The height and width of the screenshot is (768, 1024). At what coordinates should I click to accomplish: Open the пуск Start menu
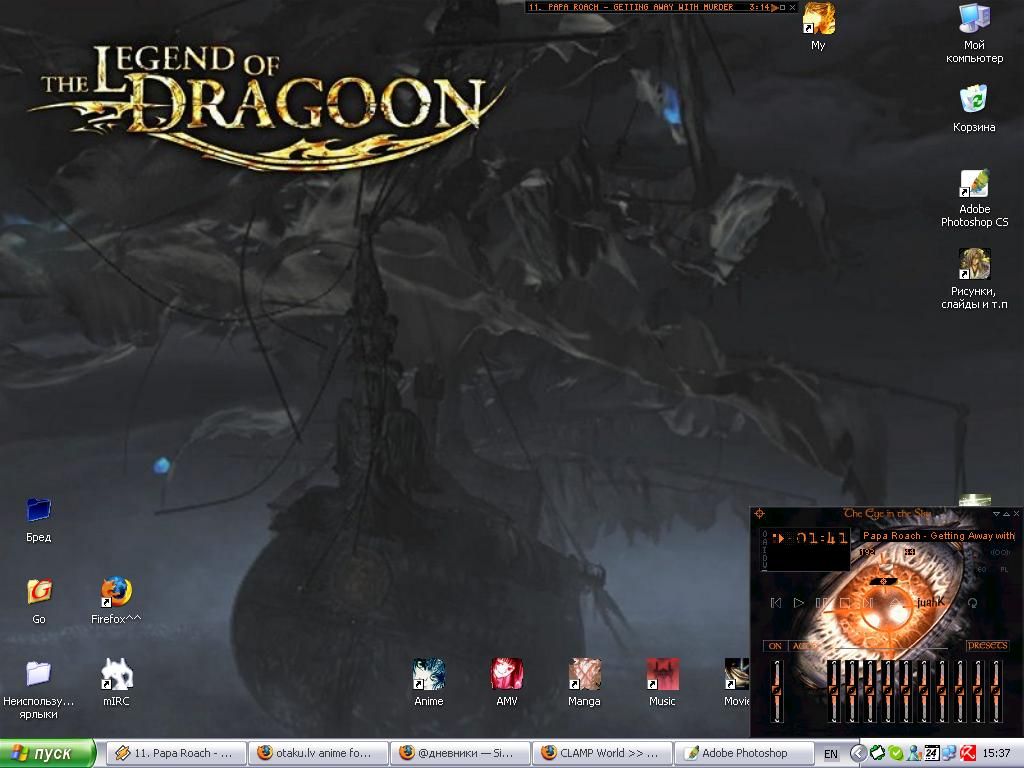pos(48,753)
